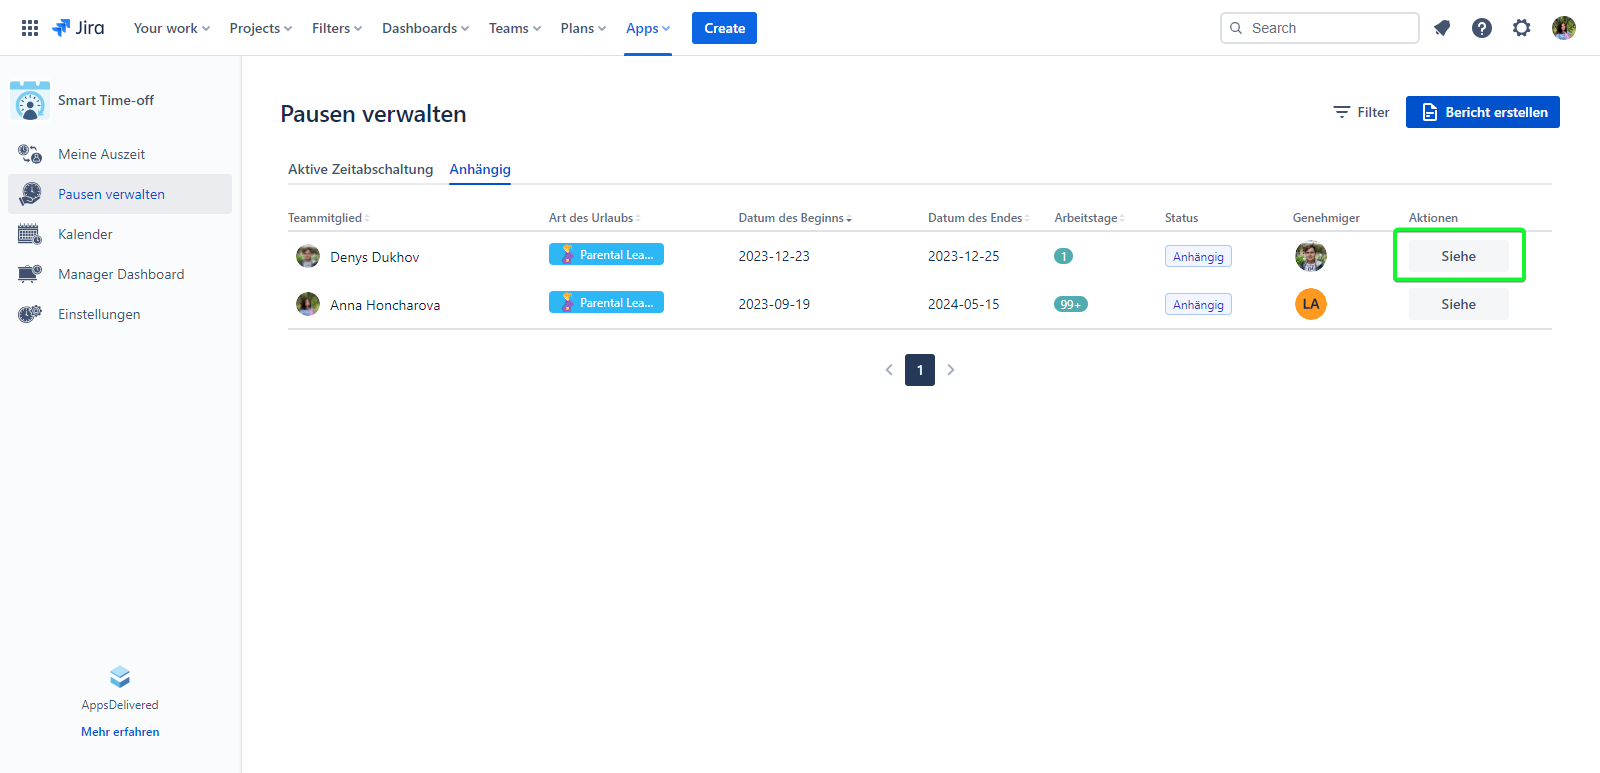The image size is (1600, 773).
Task: Switch to the Aktive Zeitabschaltung tab
Action: pos(360,169)
